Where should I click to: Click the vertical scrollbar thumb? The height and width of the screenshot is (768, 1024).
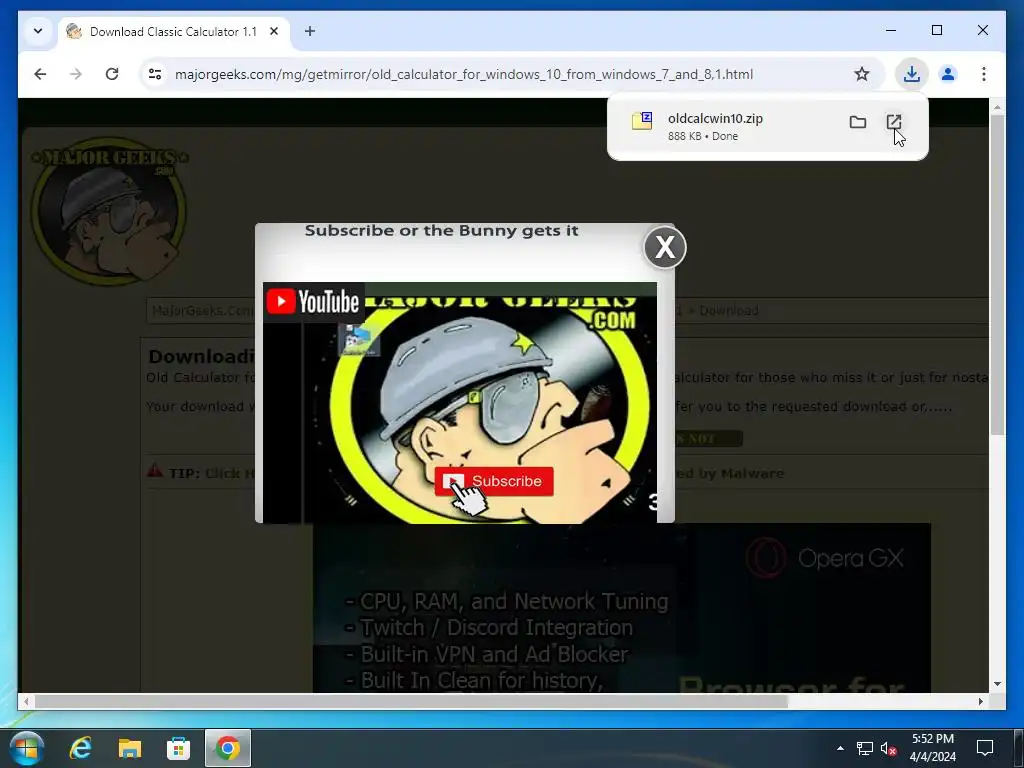point(997,274)
